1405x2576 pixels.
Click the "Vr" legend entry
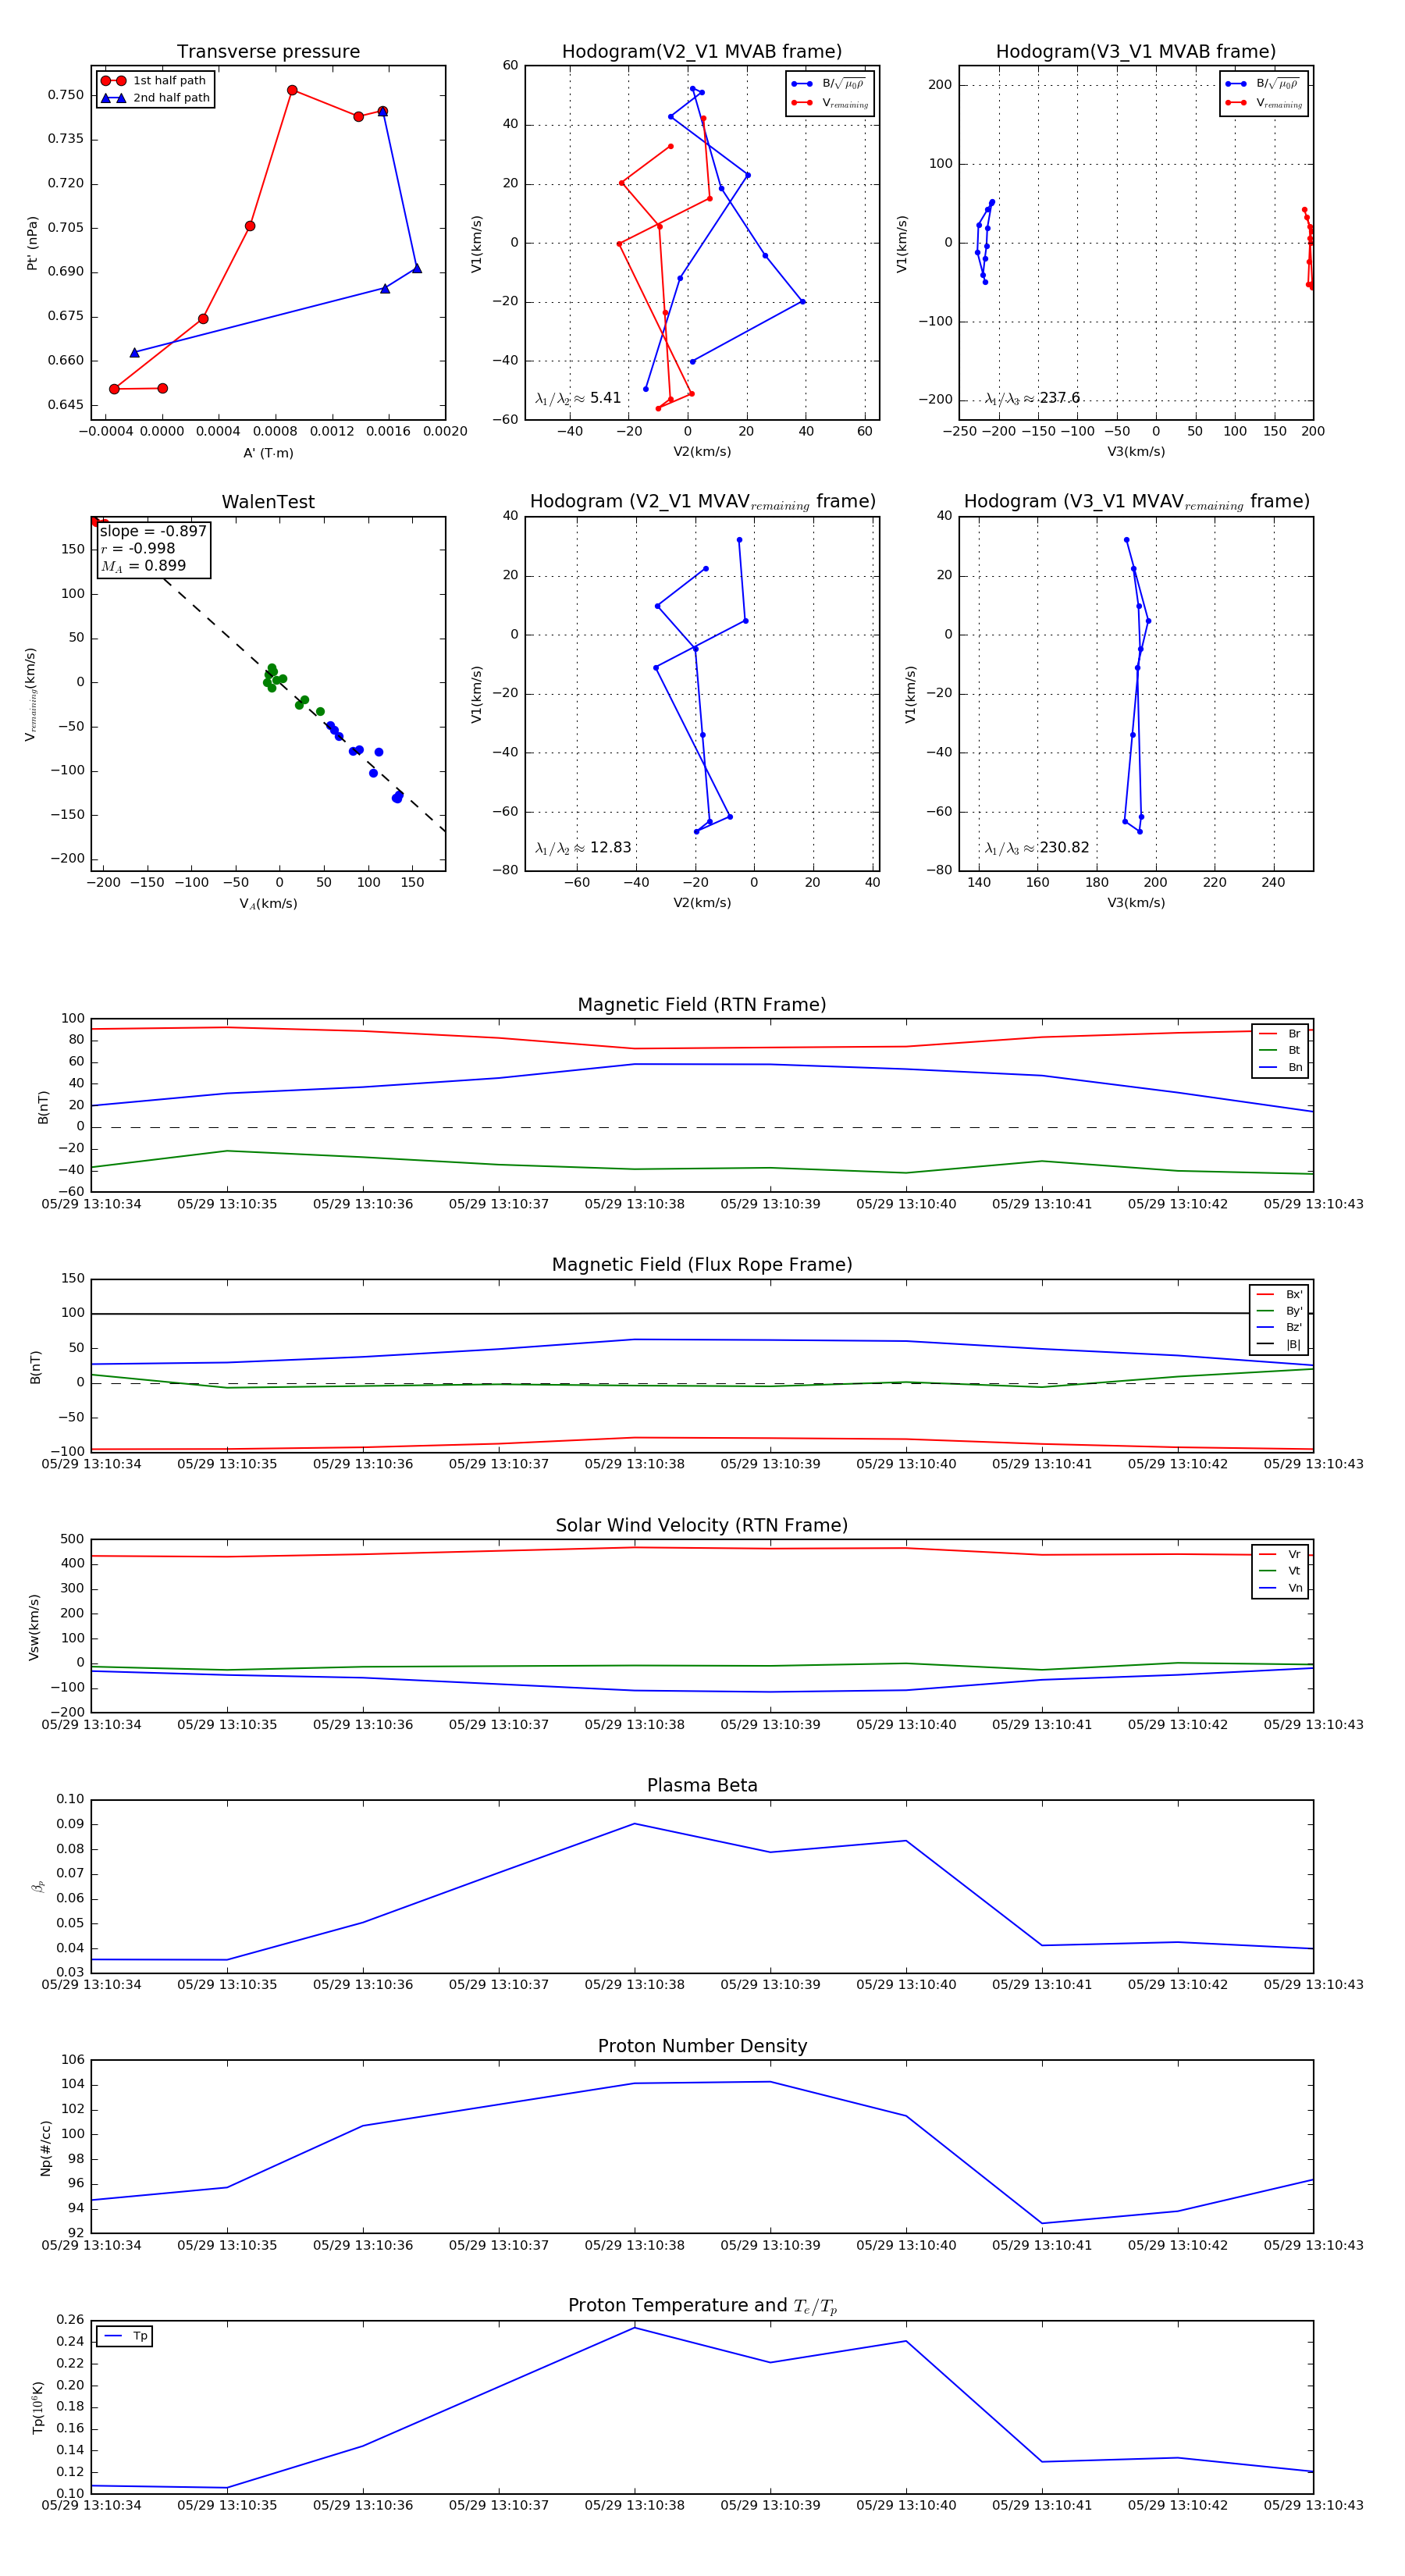click(x=1281, y=1555)
